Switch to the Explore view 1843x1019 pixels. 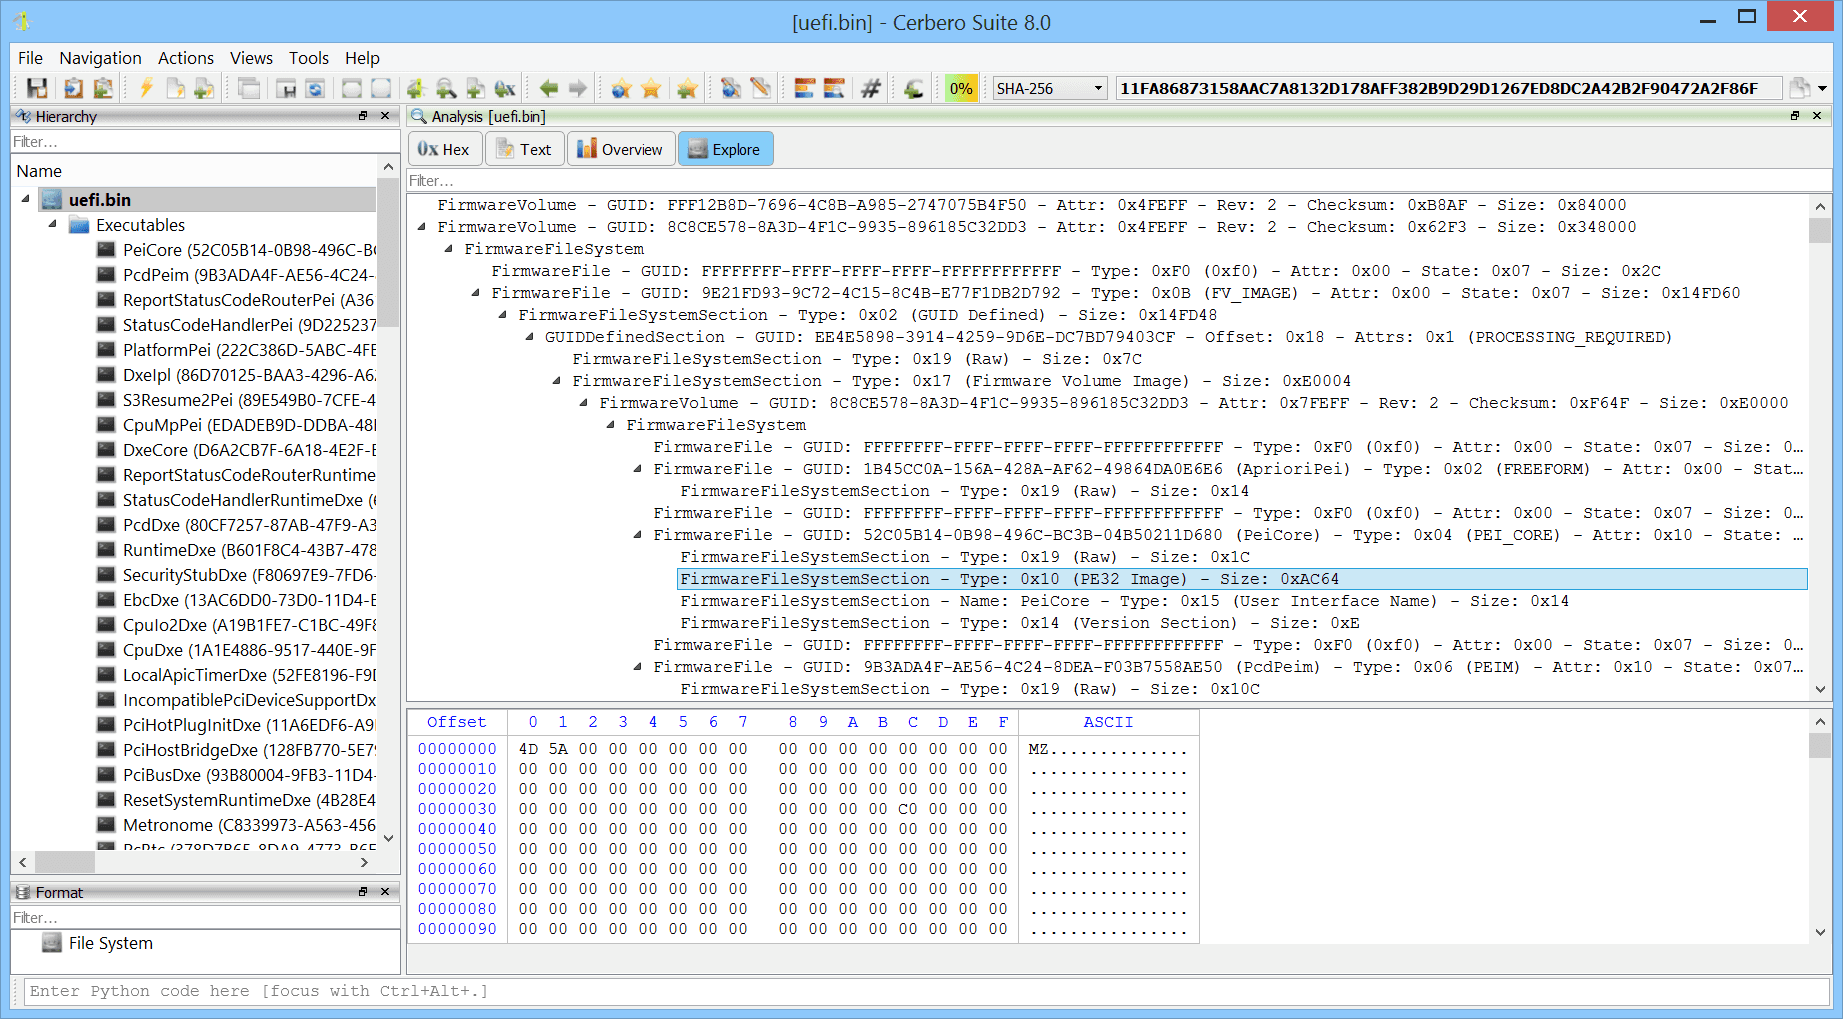point(725,149)
